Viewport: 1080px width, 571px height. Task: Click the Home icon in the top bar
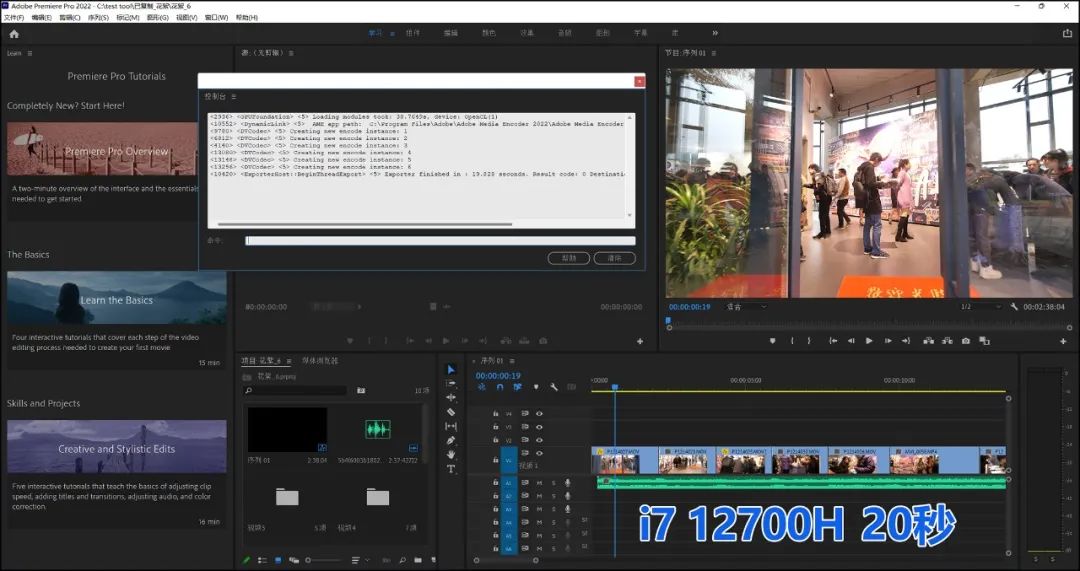14,33
